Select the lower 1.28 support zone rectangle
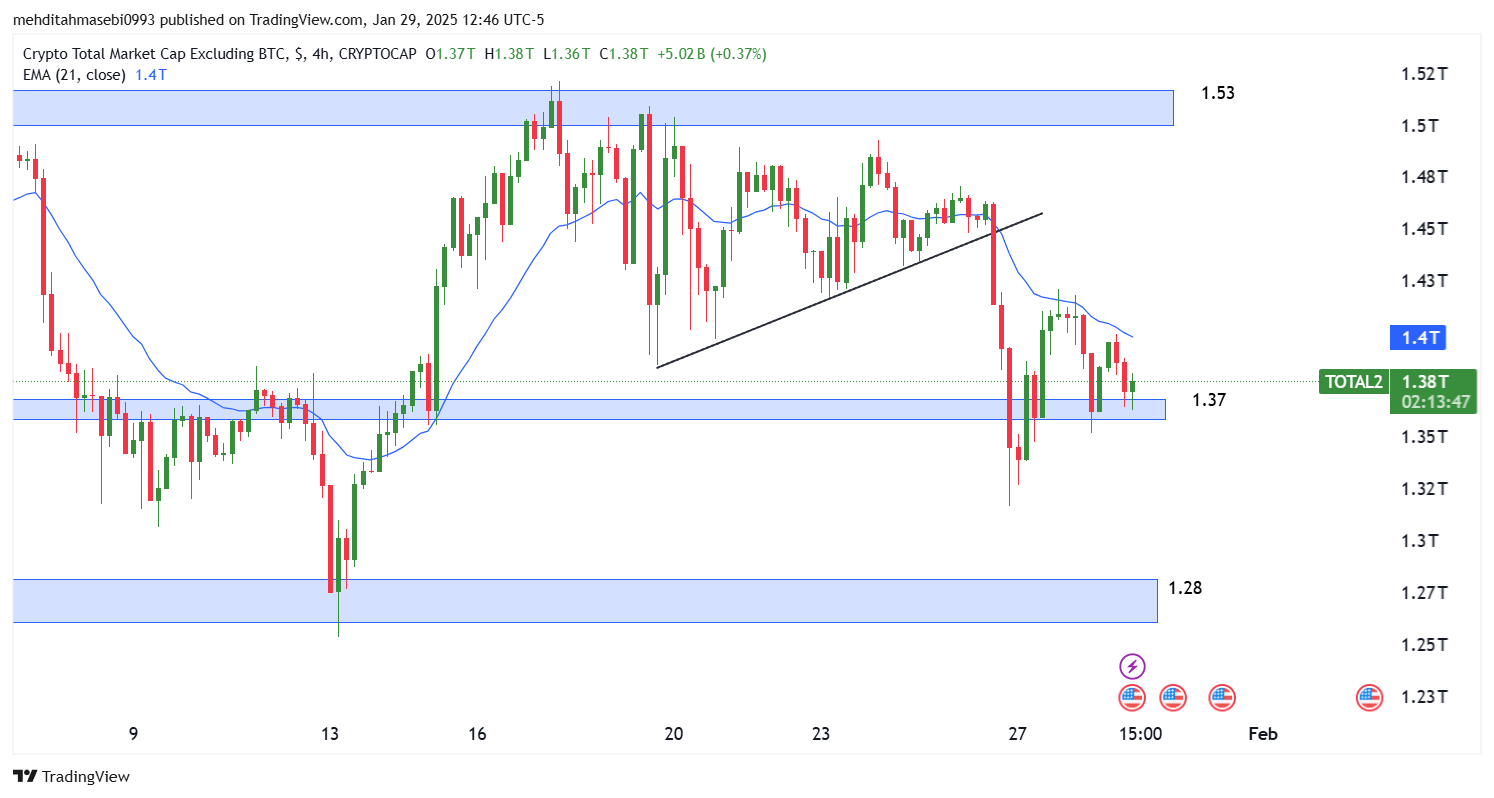Image resolution: width=1494 pixels, height=798 pixels. click(x=585, y=600)
